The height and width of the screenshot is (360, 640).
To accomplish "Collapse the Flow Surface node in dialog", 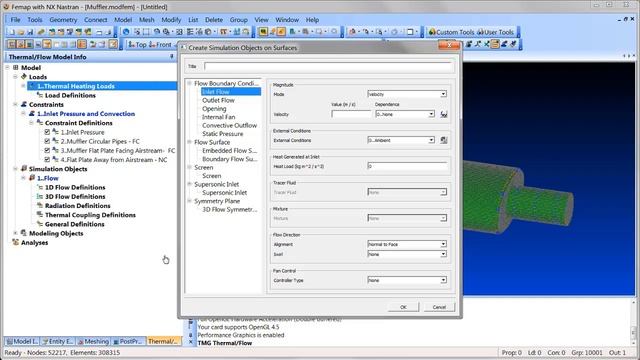I will click(x=190, y=142).
